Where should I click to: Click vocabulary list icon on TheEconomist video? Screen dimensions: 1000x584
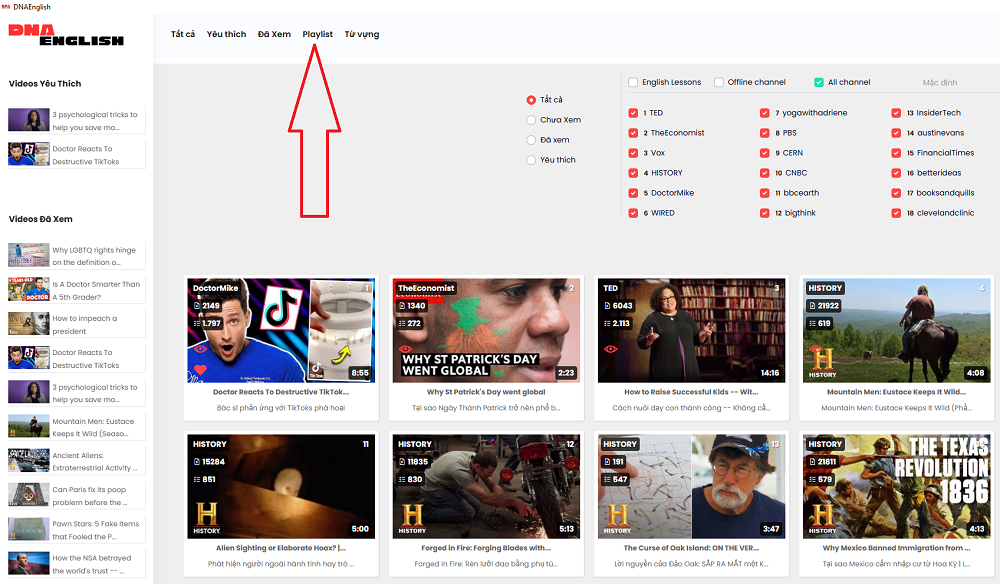(402, 324)
